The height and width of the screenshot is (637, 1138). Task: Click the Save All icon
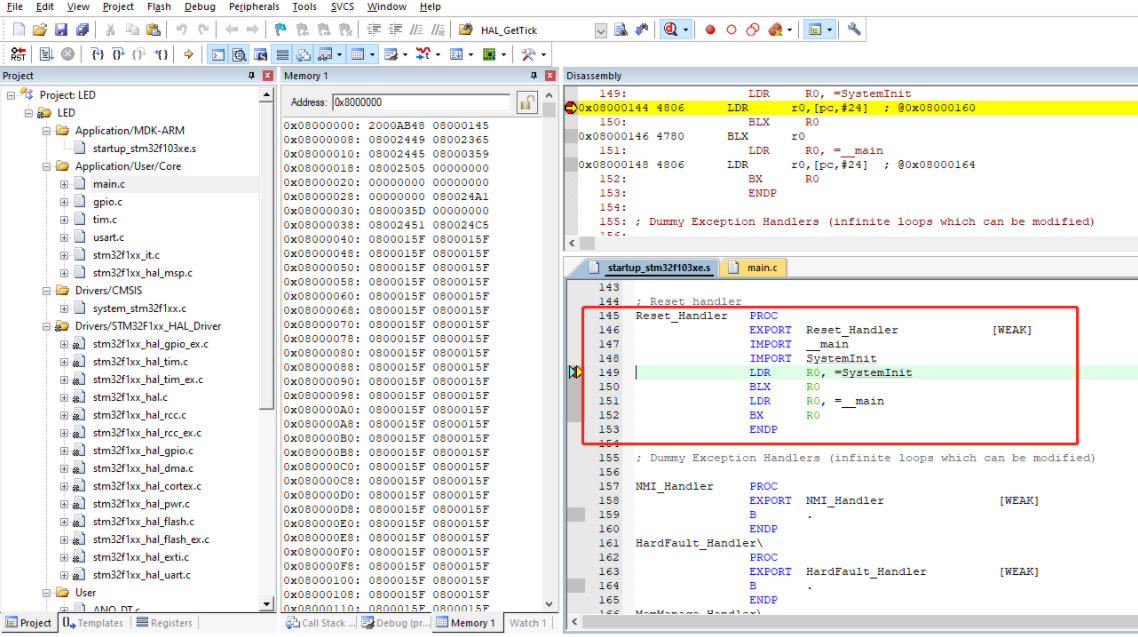pos(82,30)
